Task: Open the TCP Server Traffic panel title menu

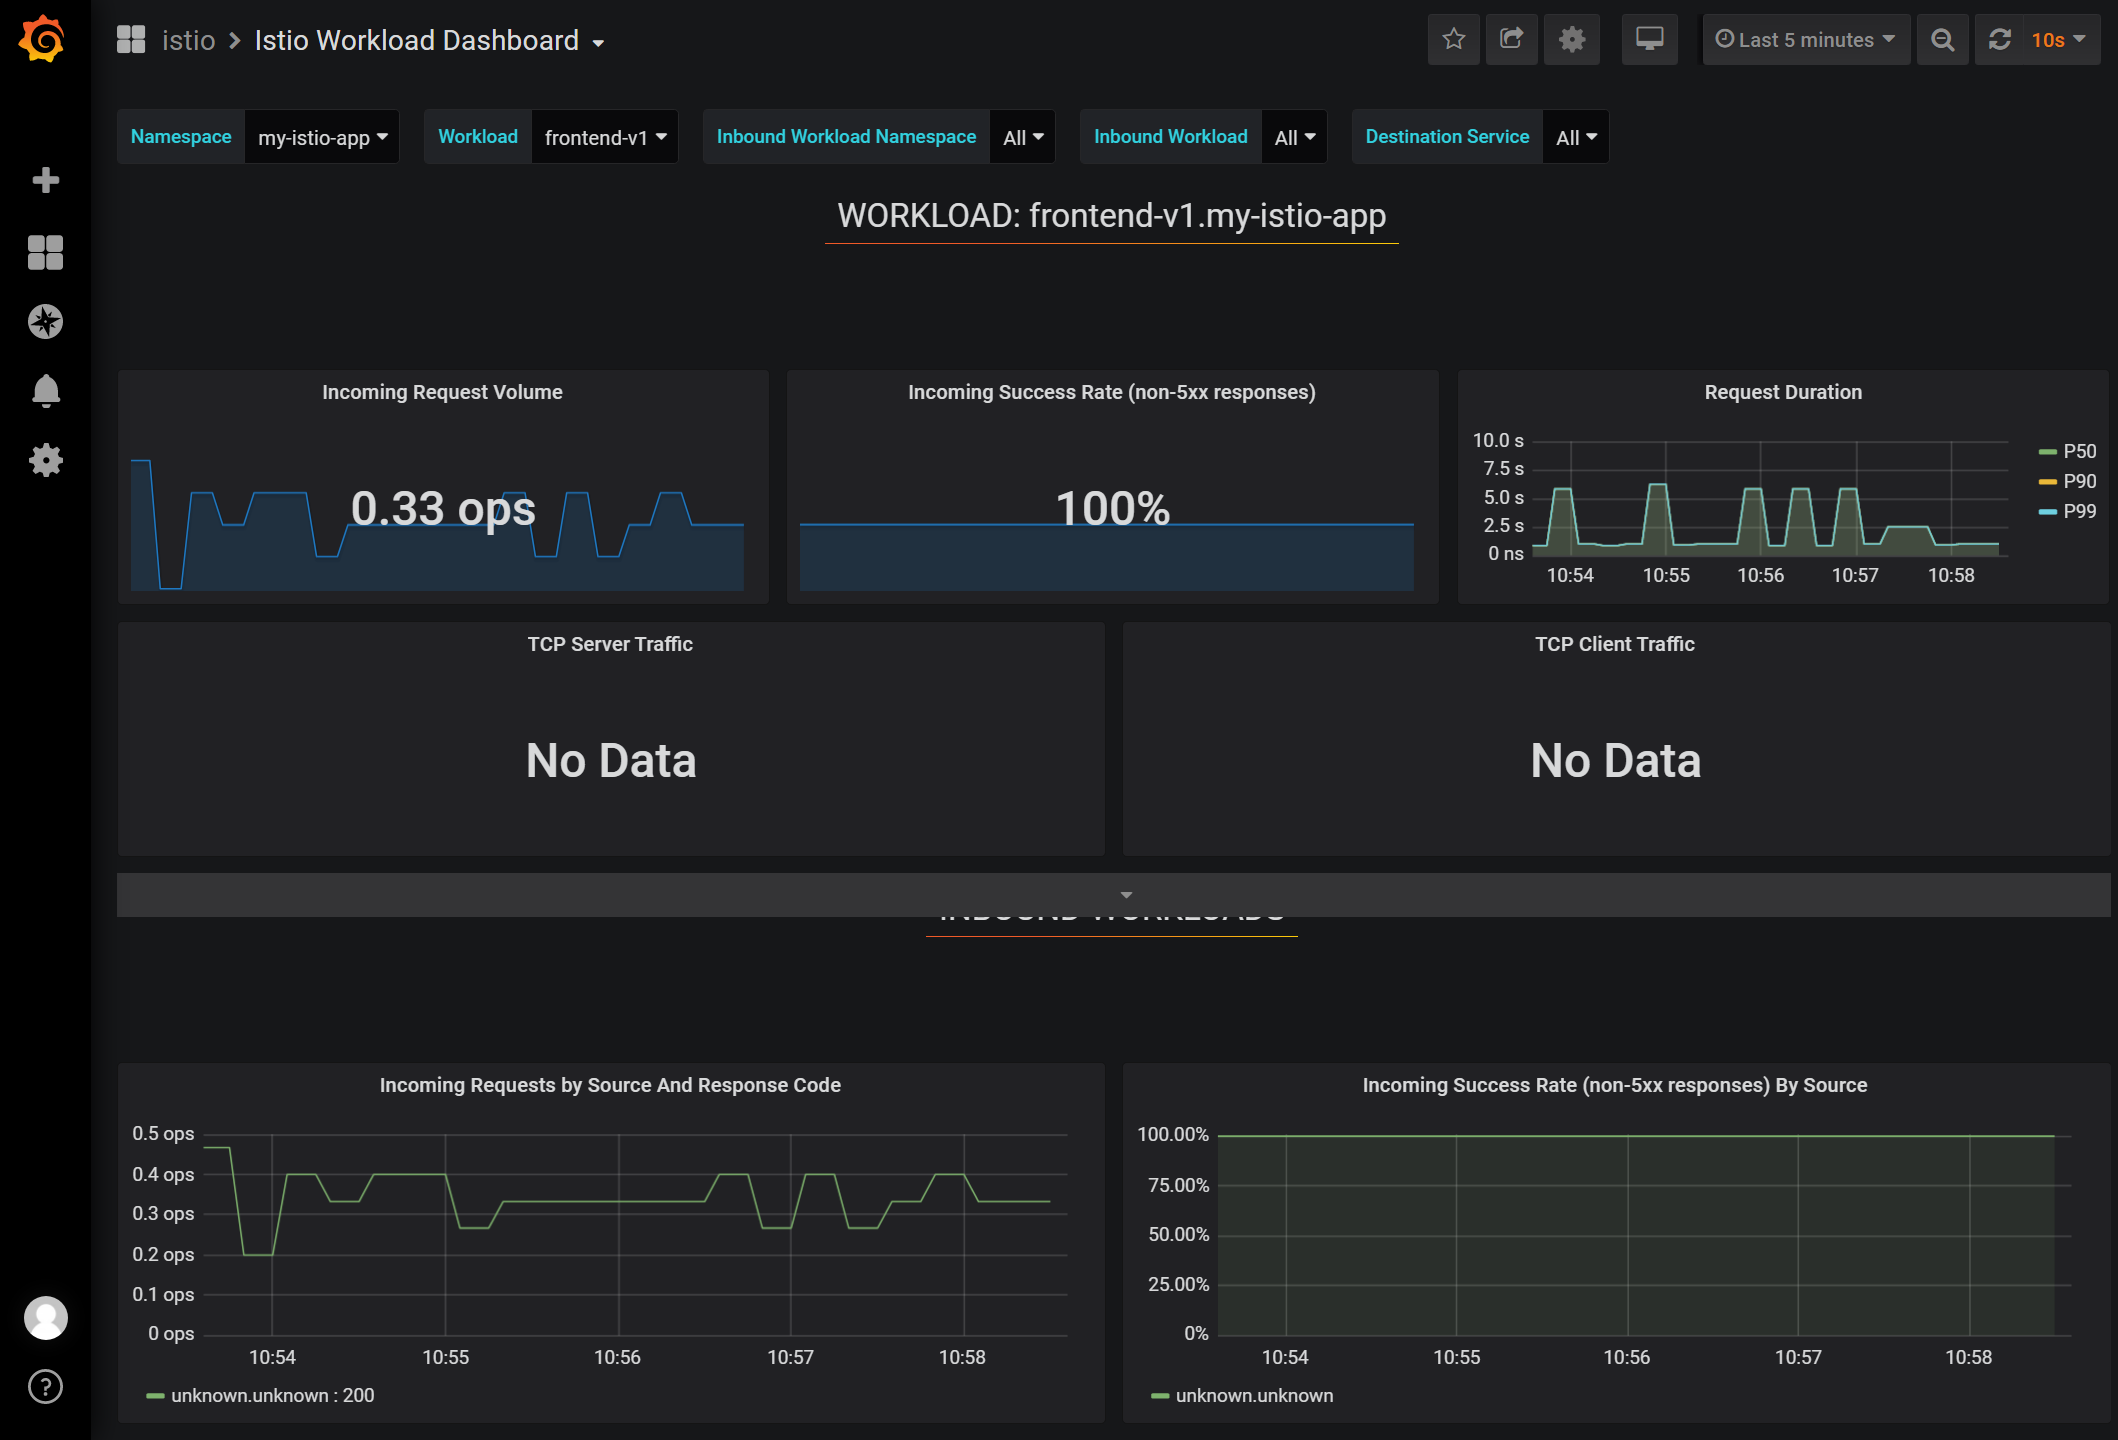Action: pos(610,644)
